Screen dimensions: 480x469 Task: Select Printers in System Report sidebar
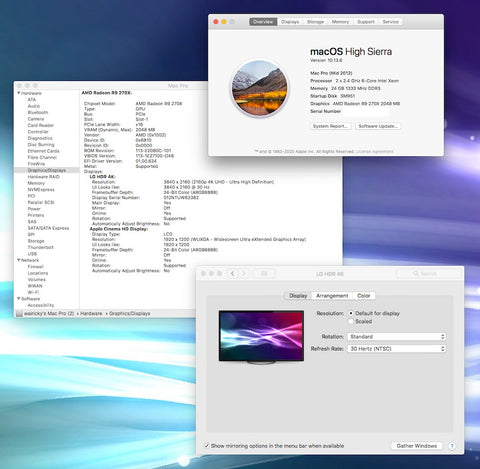pos(36,215)
